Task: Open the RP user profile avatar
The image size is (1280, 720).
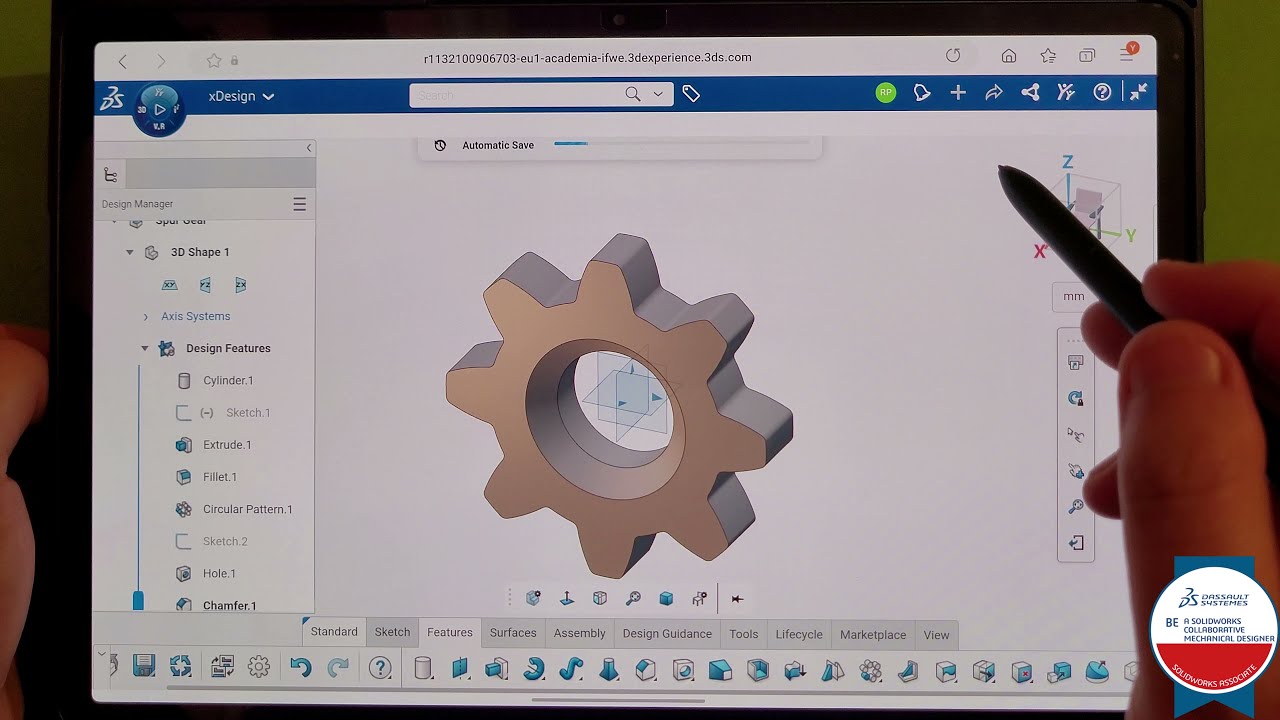Action: coord(885,93)
